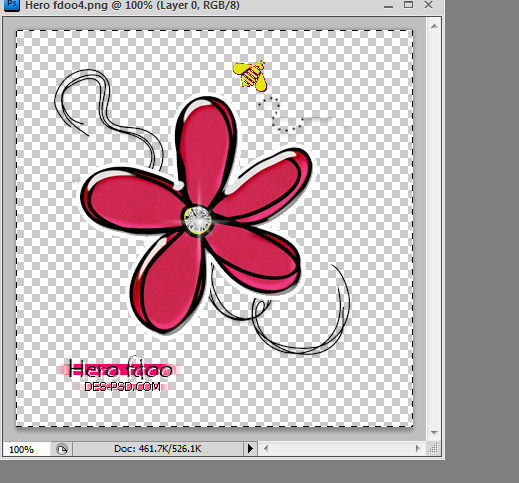Image resolution: width=519 pixels, height=483 pixels.
Task: Open the status bar flyout arrow next to Doc info
Action: [x=250, y=449]
